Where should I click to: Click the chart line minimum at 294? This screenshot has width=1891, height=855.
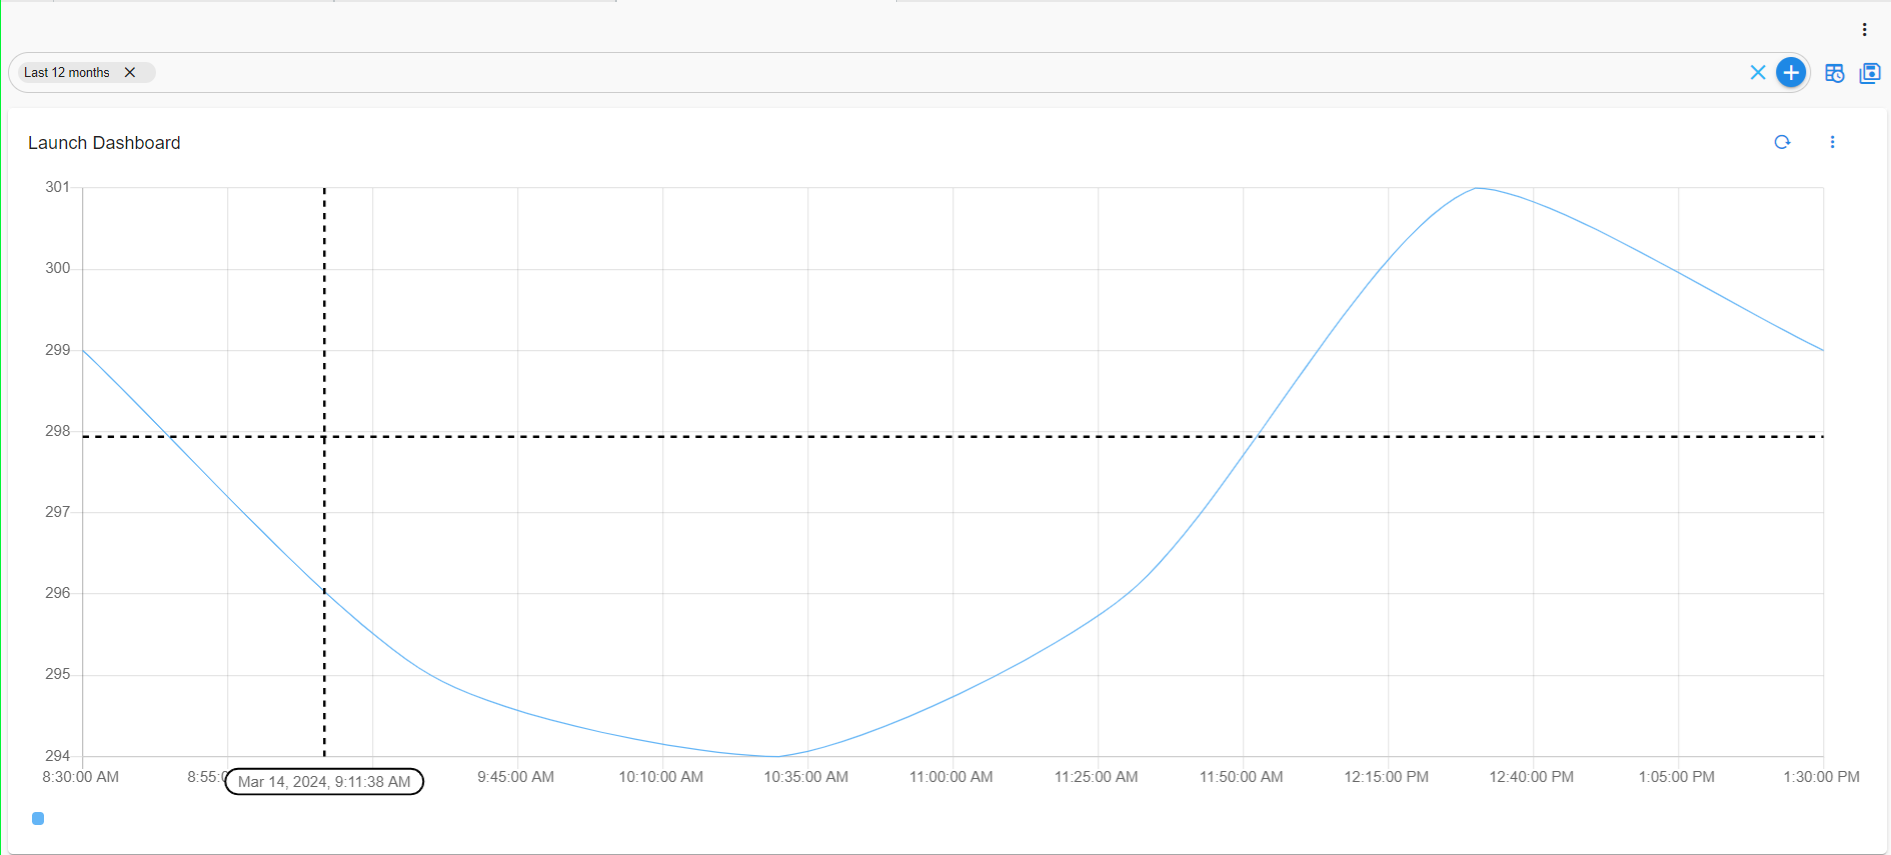[776, 756]
